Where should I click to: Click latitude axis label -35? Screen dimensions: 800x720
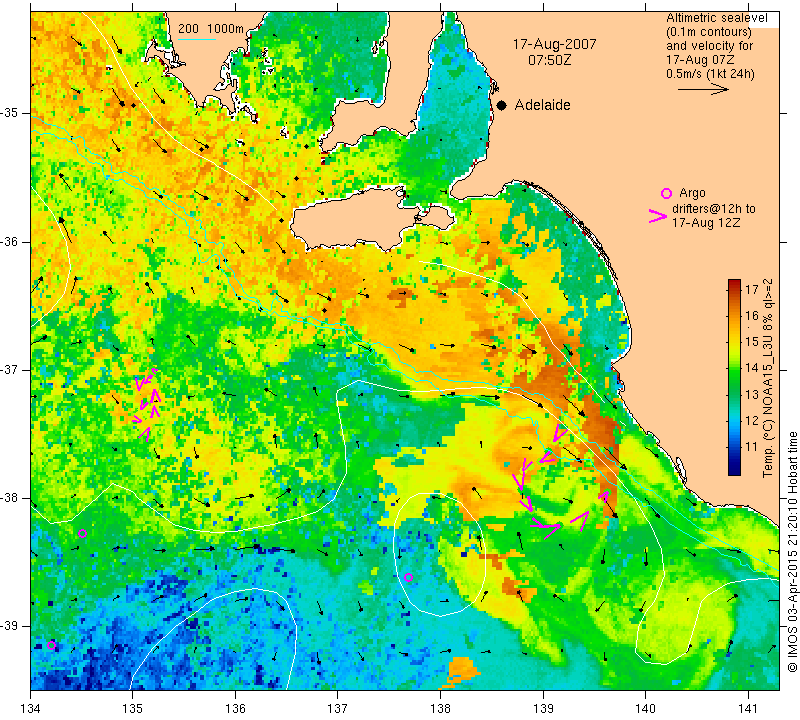click(10, 113)
